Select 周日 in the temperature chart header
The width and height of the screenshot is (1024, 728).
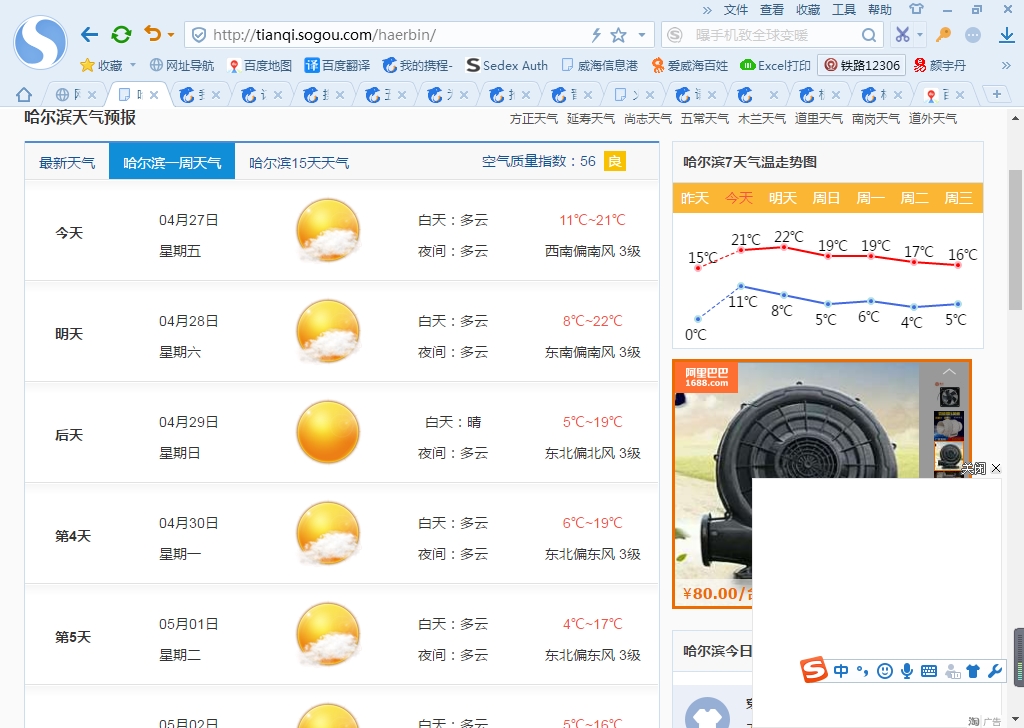[826, 198]
